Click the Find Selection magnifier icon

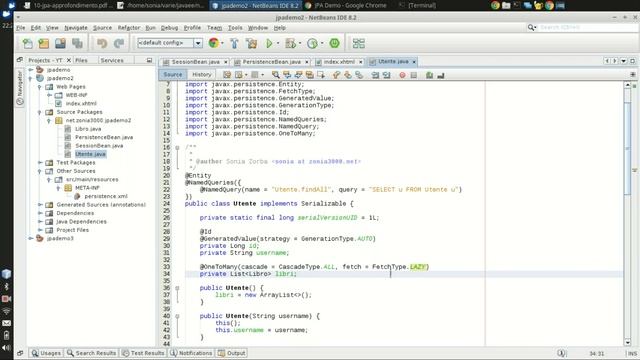[276, 75]
